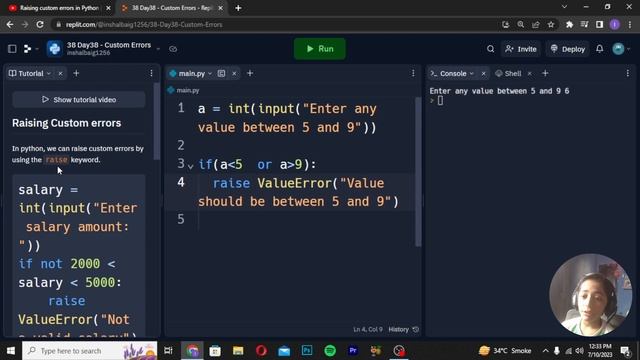
Task: Open console pane three-dot menu
Action: (628, 73)
